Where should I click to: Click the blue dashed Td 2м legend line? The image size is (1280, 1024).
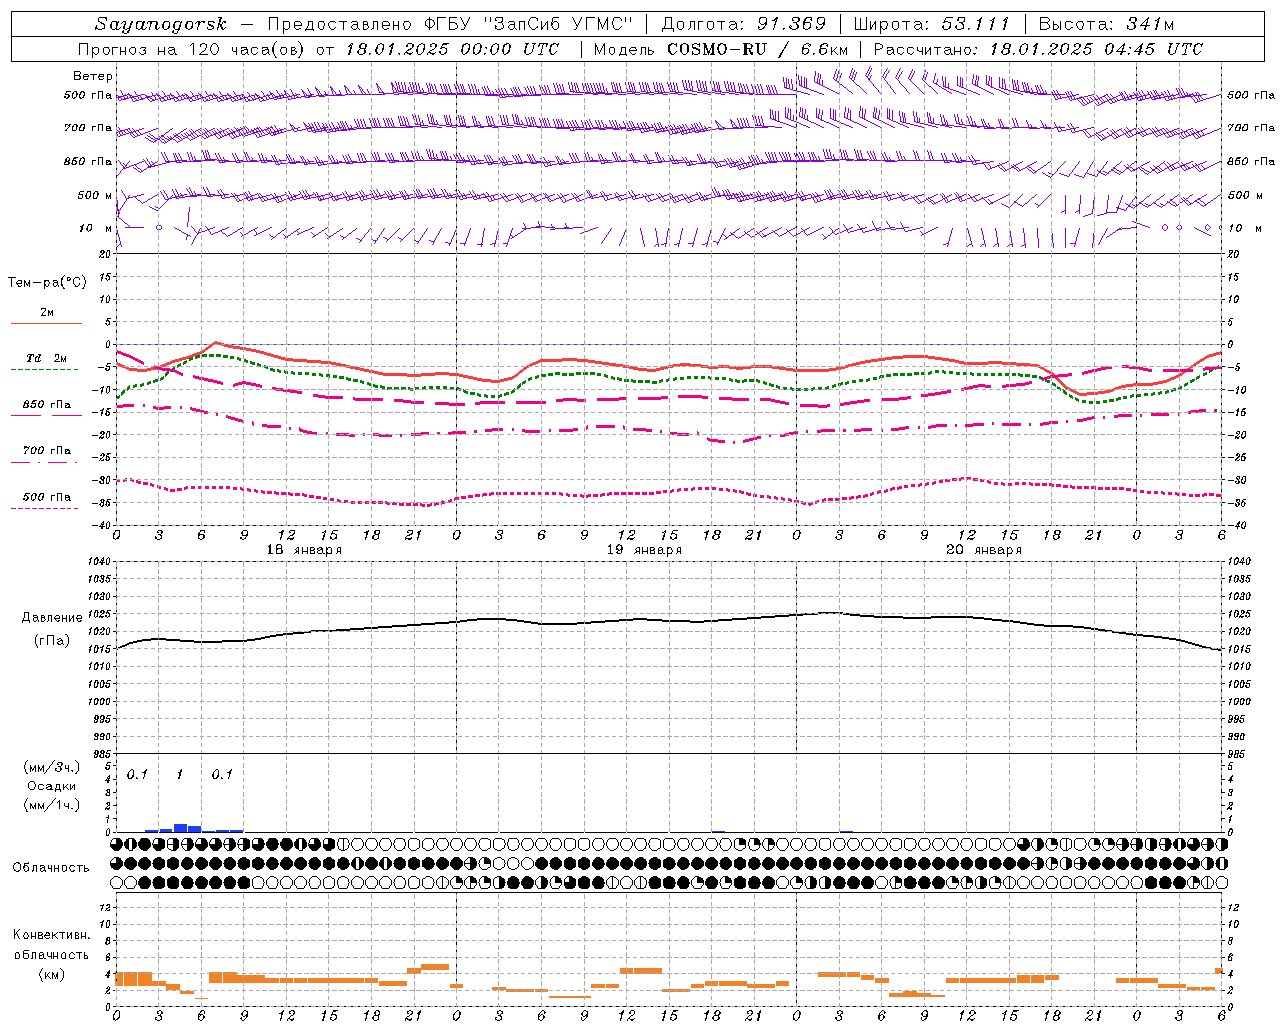(44, 370)
